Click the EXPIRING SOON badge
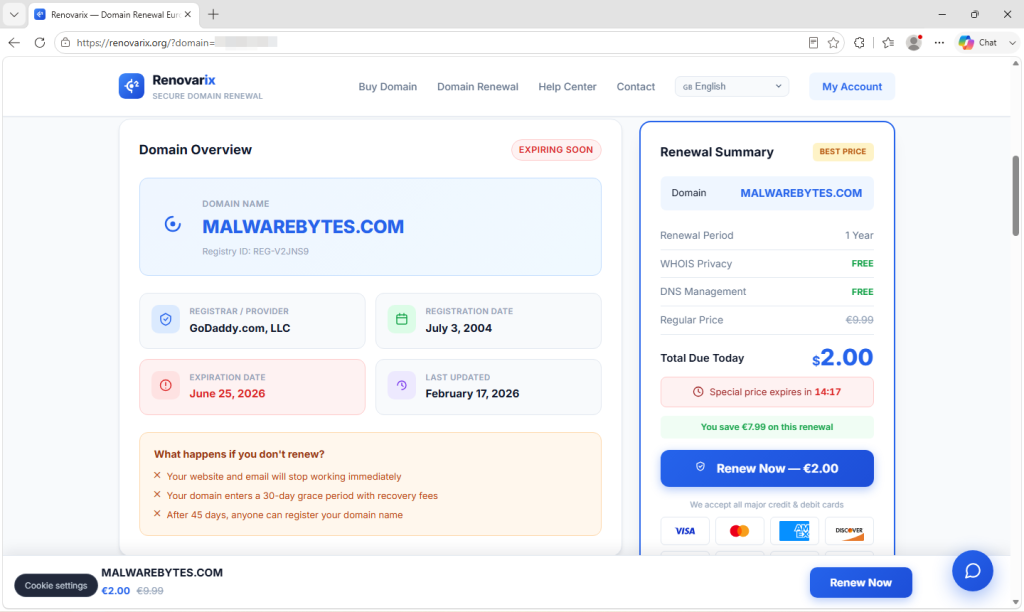 [x=556, y=150]
